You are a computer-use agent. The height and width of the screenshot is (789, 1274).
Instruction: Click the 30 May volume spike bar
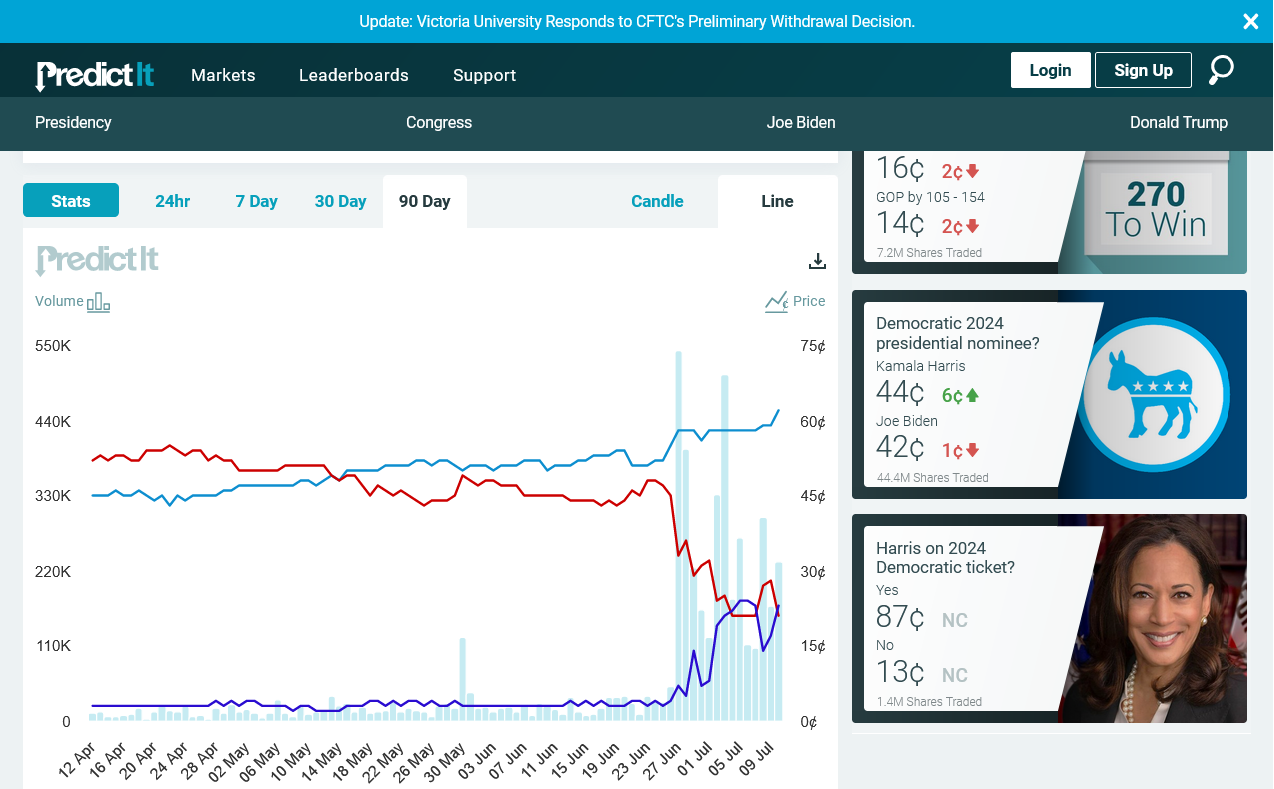click(x=463, y=679)
